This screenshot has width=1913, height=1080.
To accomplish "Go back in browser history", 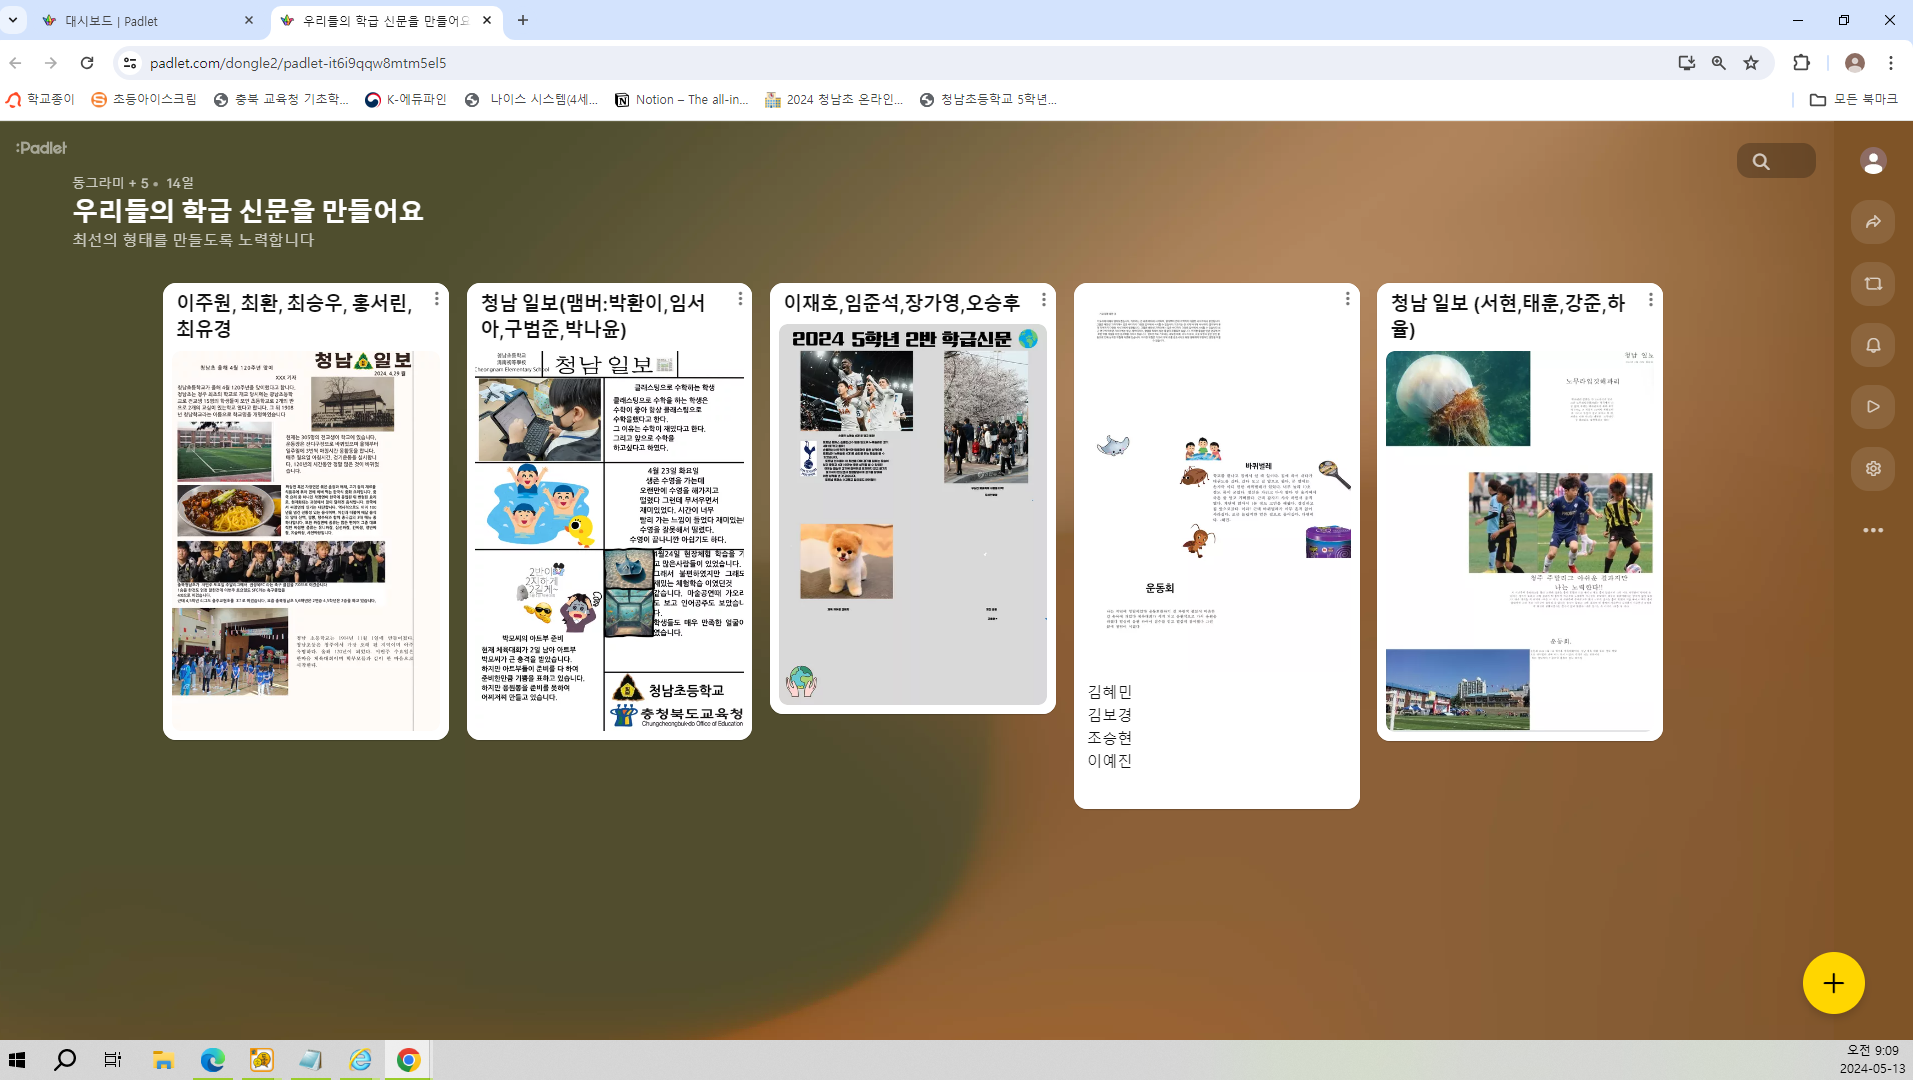I will point(15,63).
